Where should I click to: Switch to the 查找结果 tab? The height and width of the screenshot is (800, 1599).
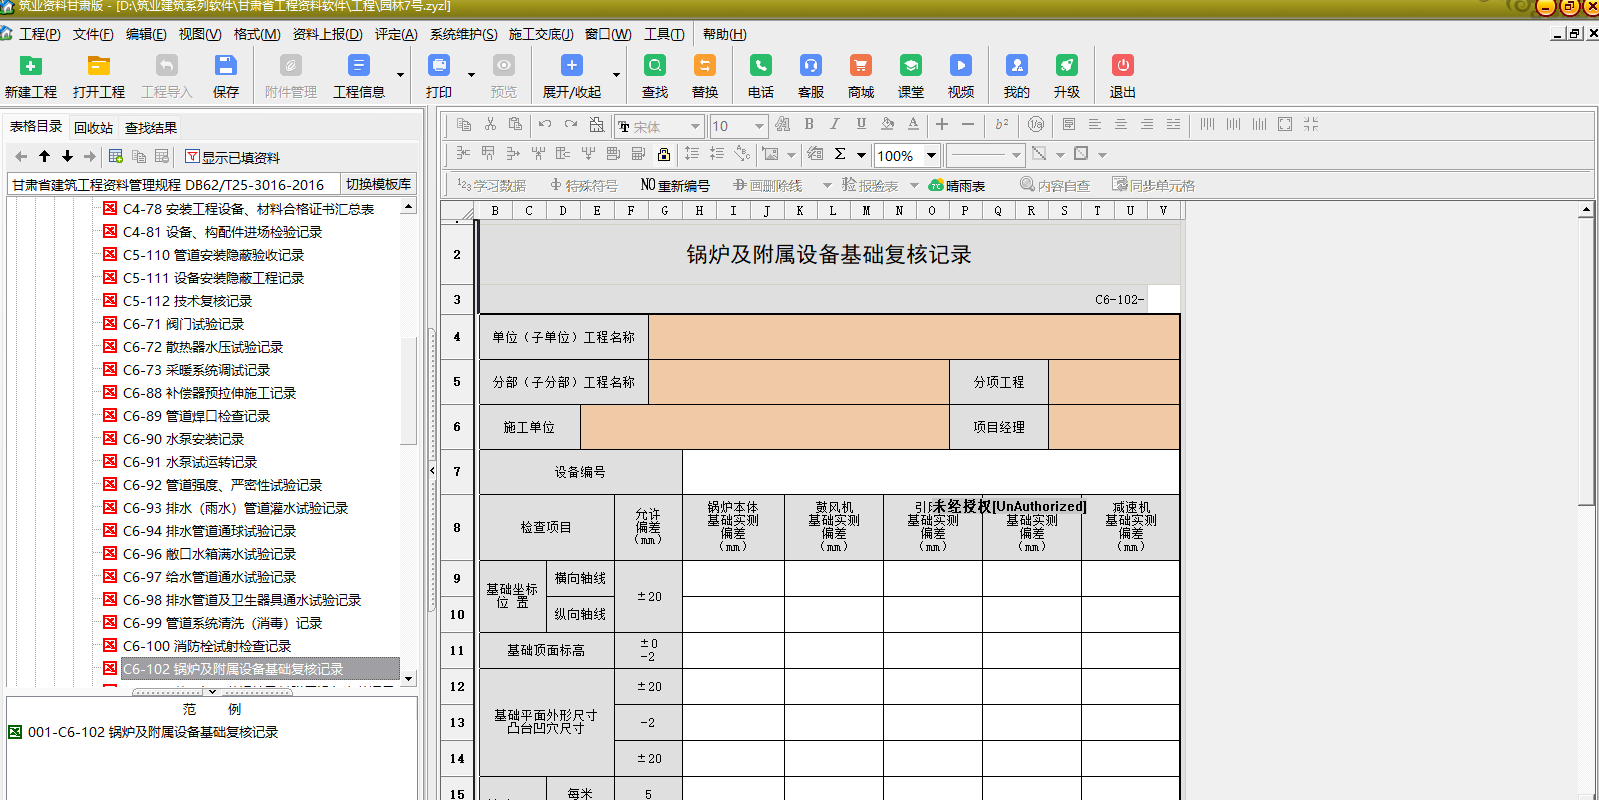[x=151, y=127]
